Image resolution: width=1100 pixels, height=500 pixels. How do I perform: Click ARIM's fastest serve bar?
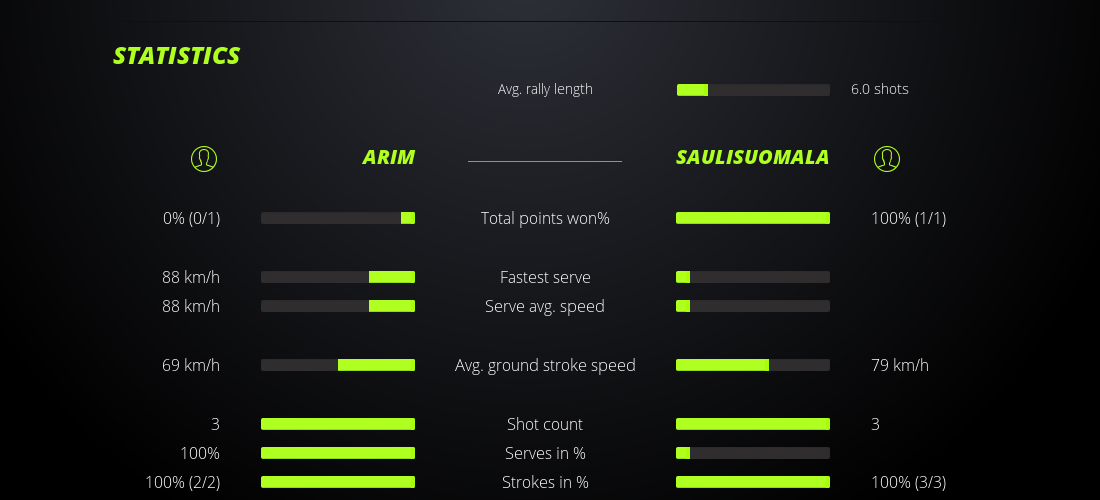[x=338, y=277]
